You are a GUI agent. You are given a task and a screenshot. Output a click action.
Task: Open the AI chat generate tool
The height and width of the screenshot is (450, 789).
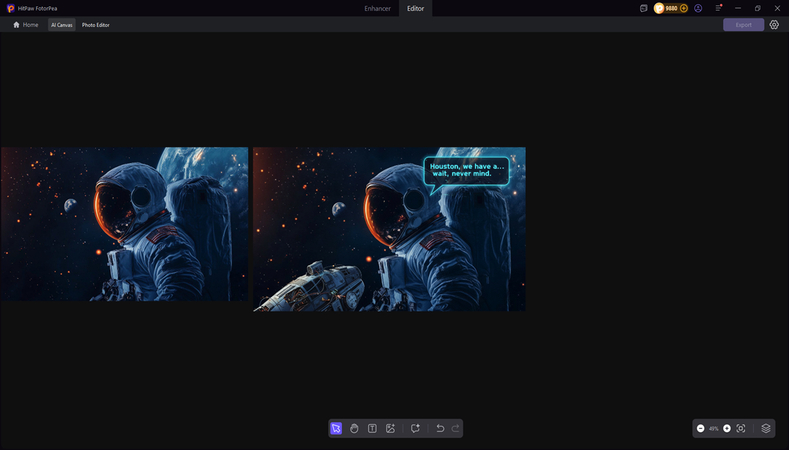point(415,428)
